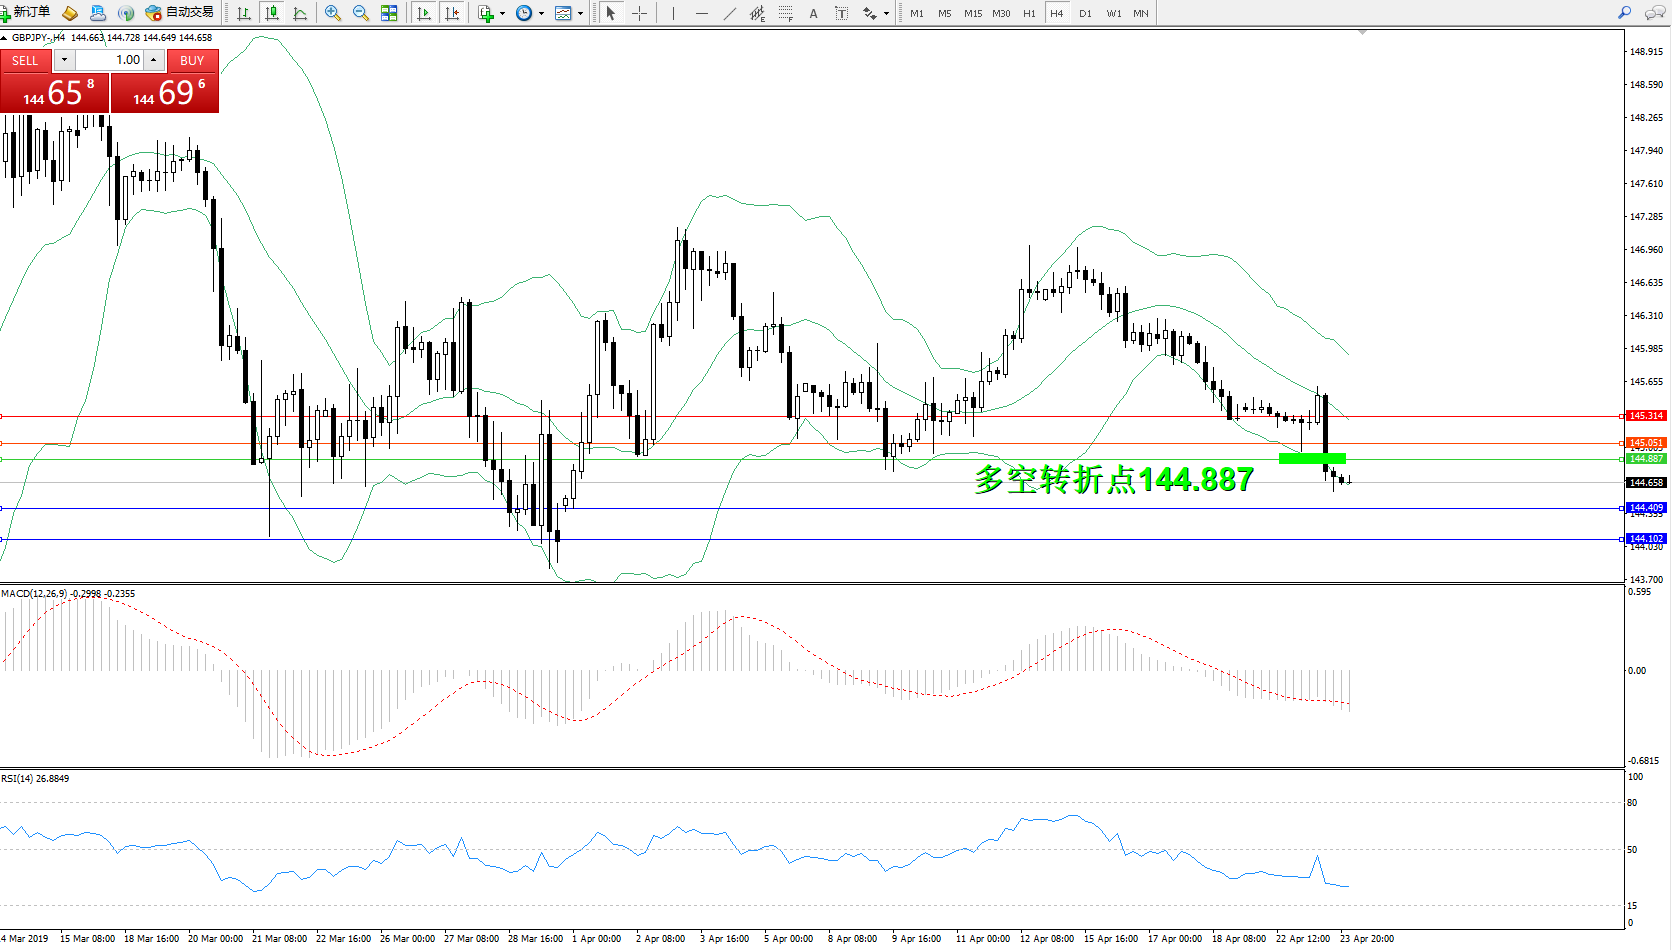Open the periodicity clock dropdown arrow
The height and width of the screenshot is (950, 1672).
click(x=542, y=14)
